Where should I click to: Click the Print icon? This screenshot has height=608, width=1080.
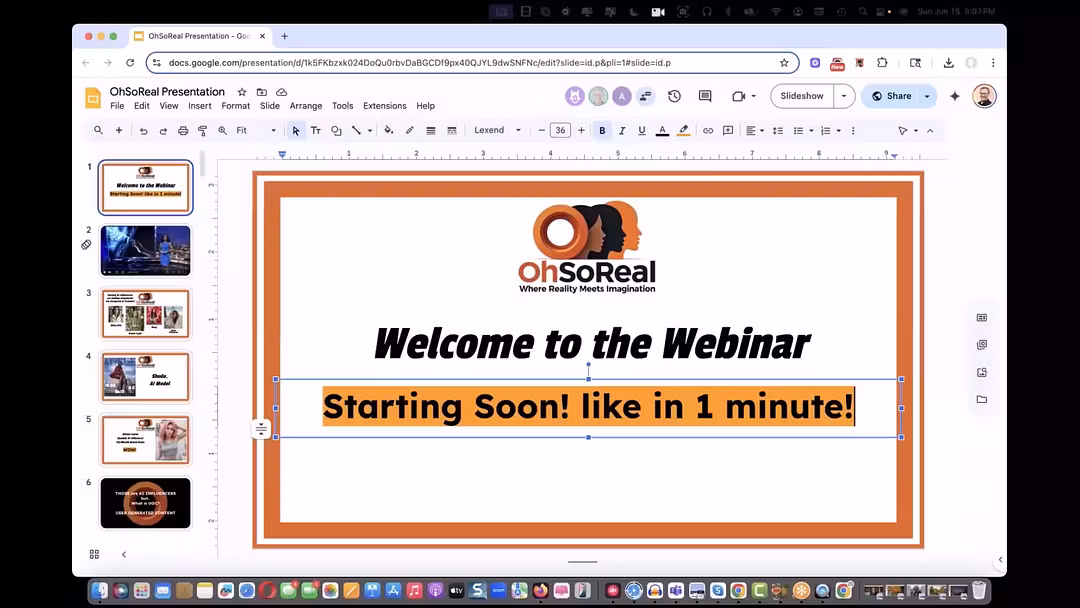click(183, 130)
